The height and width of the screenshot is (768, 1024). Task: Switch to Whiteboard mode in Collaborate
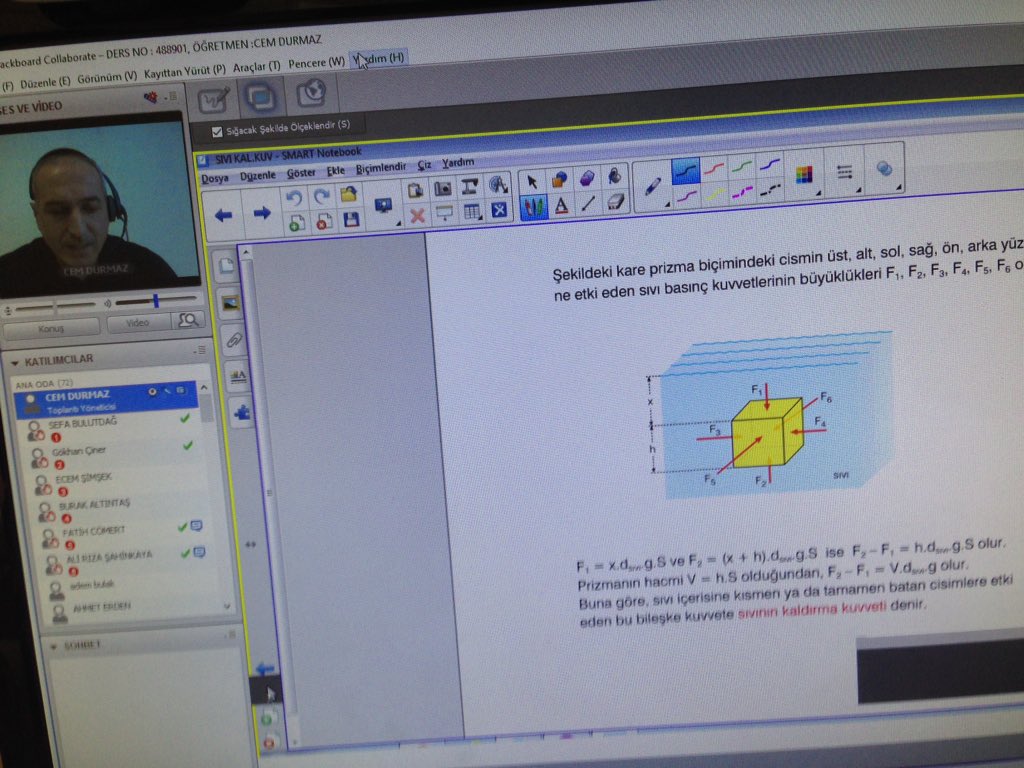(213, 100)
